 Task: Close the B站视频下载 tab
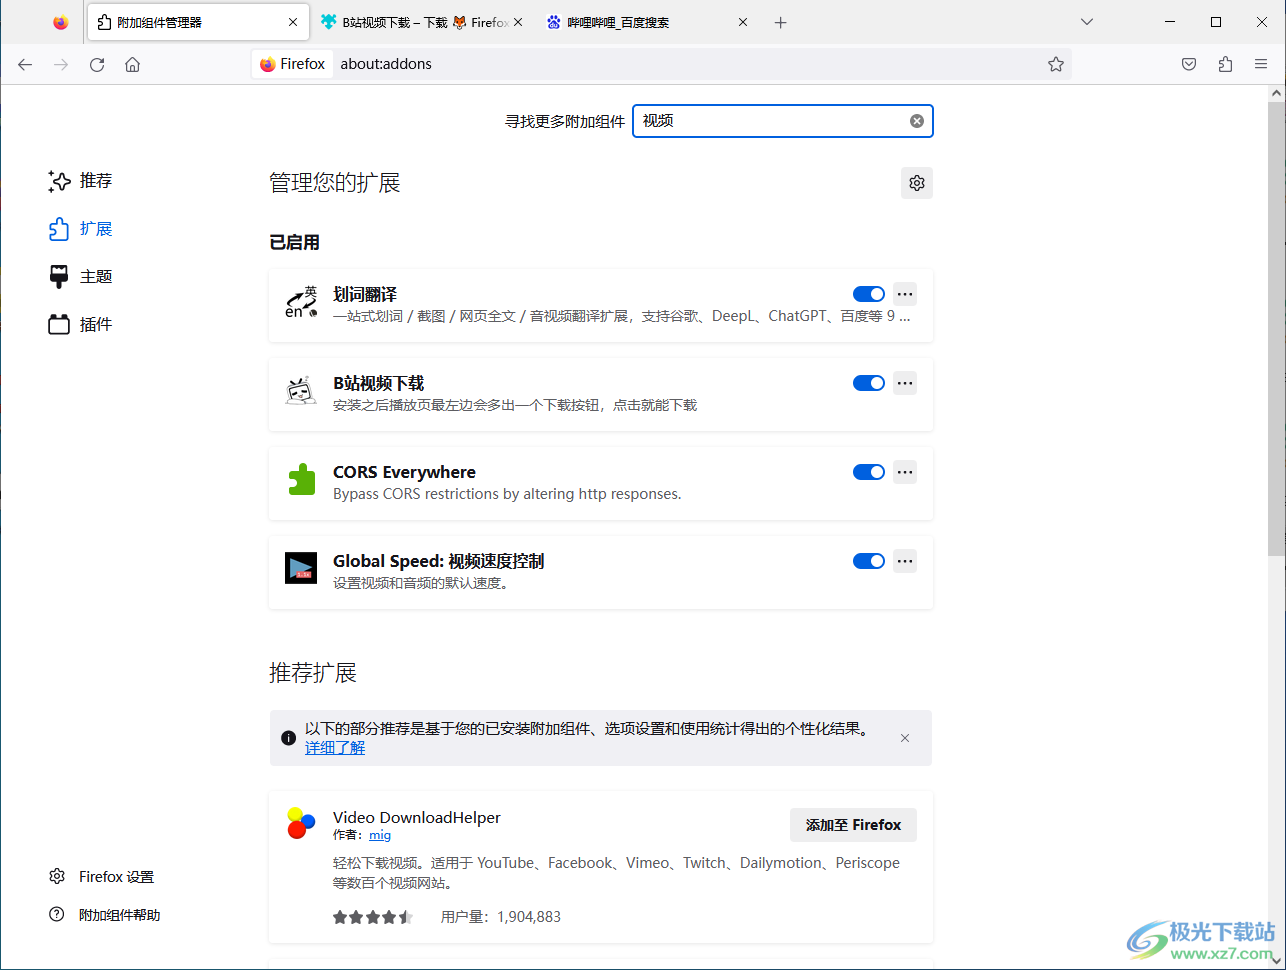[518, 22]
